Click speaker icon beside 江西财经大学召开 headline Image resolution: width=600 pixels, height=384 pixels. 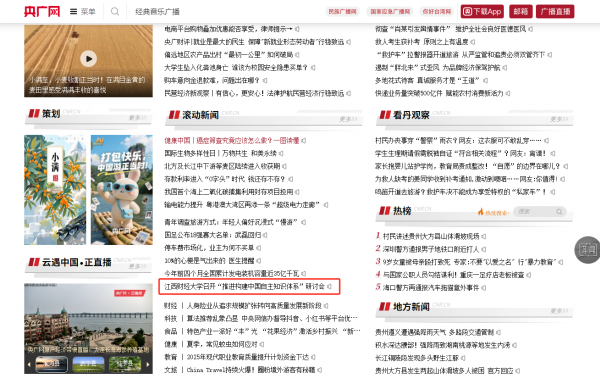pos(329,286)
